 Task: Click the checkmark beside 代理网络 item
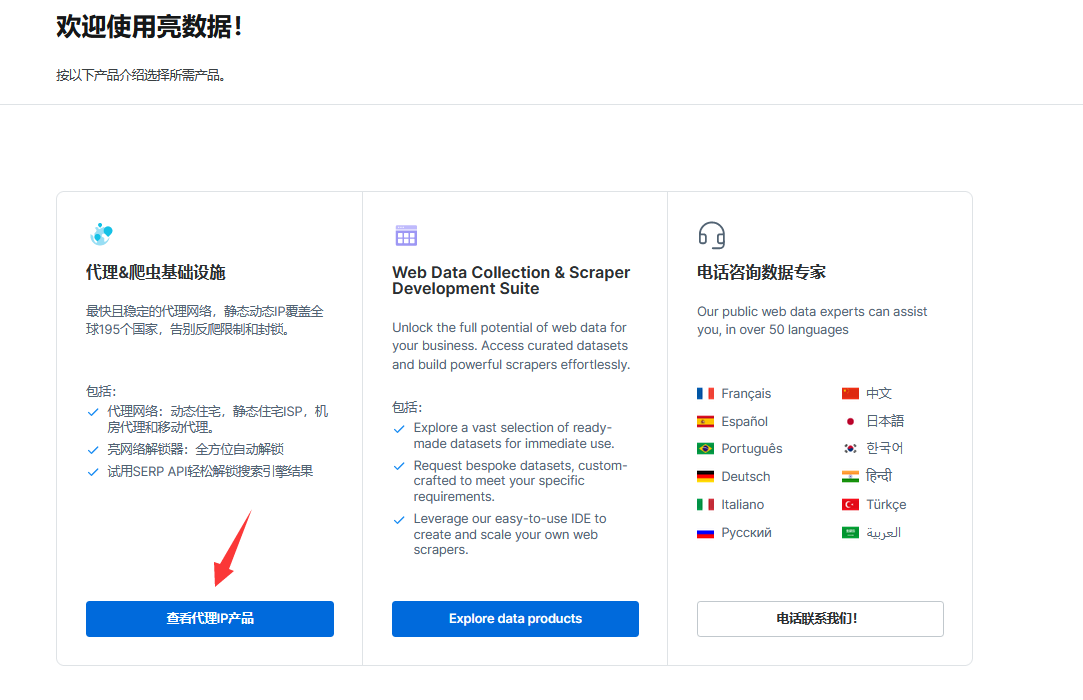(x=93, y=413)
